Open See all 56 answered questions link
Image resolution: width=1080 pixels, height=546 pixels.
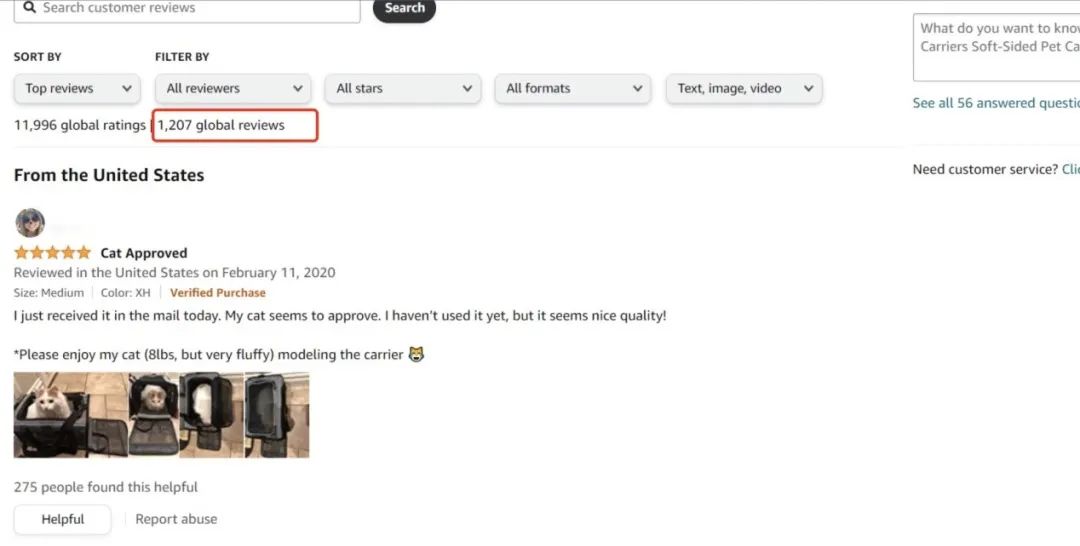996,103
